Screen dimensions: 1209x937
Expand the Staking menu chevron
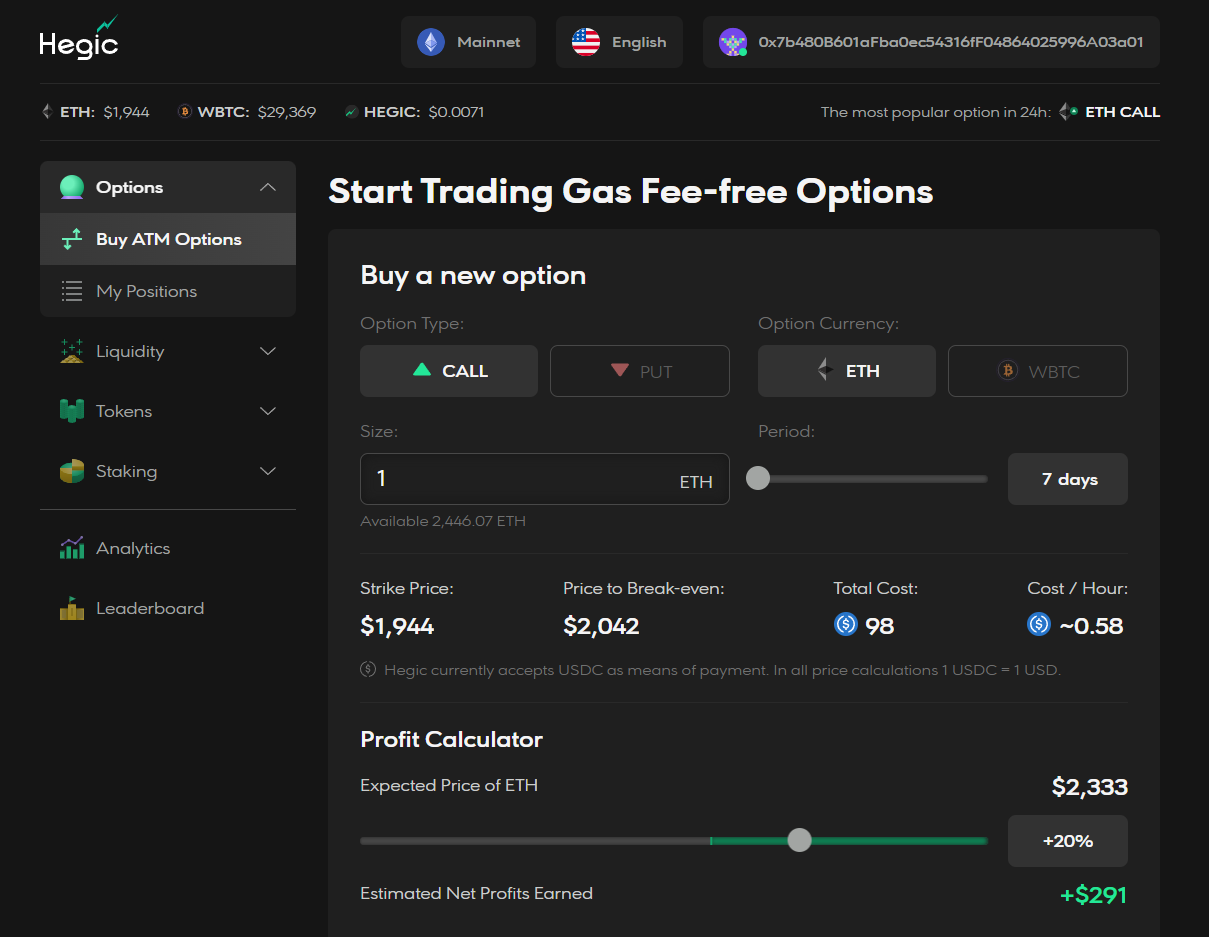coord(268,471)
